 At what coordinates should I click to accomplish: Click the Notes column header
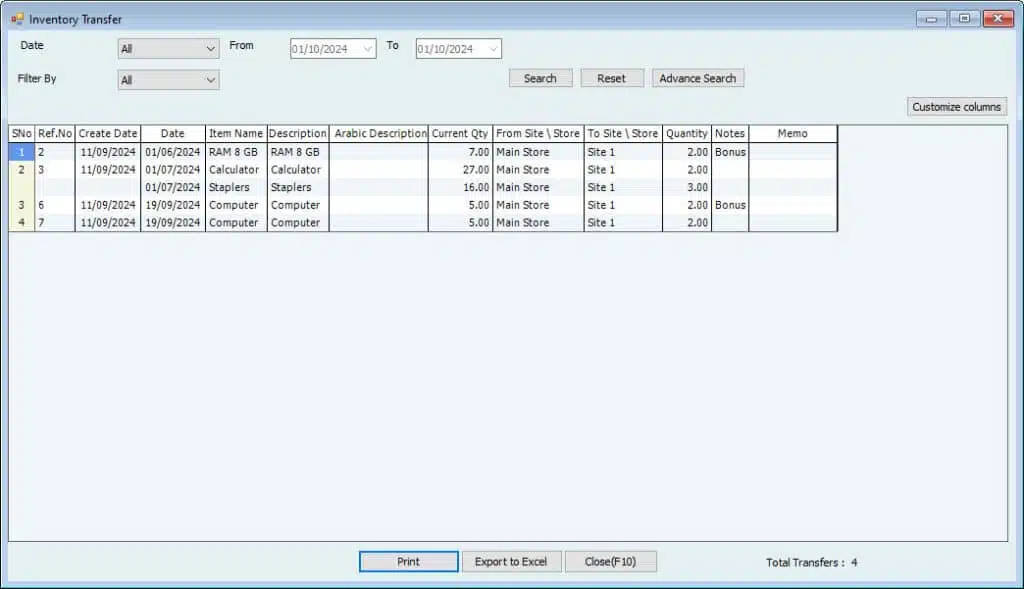click(x=729, y=133)
